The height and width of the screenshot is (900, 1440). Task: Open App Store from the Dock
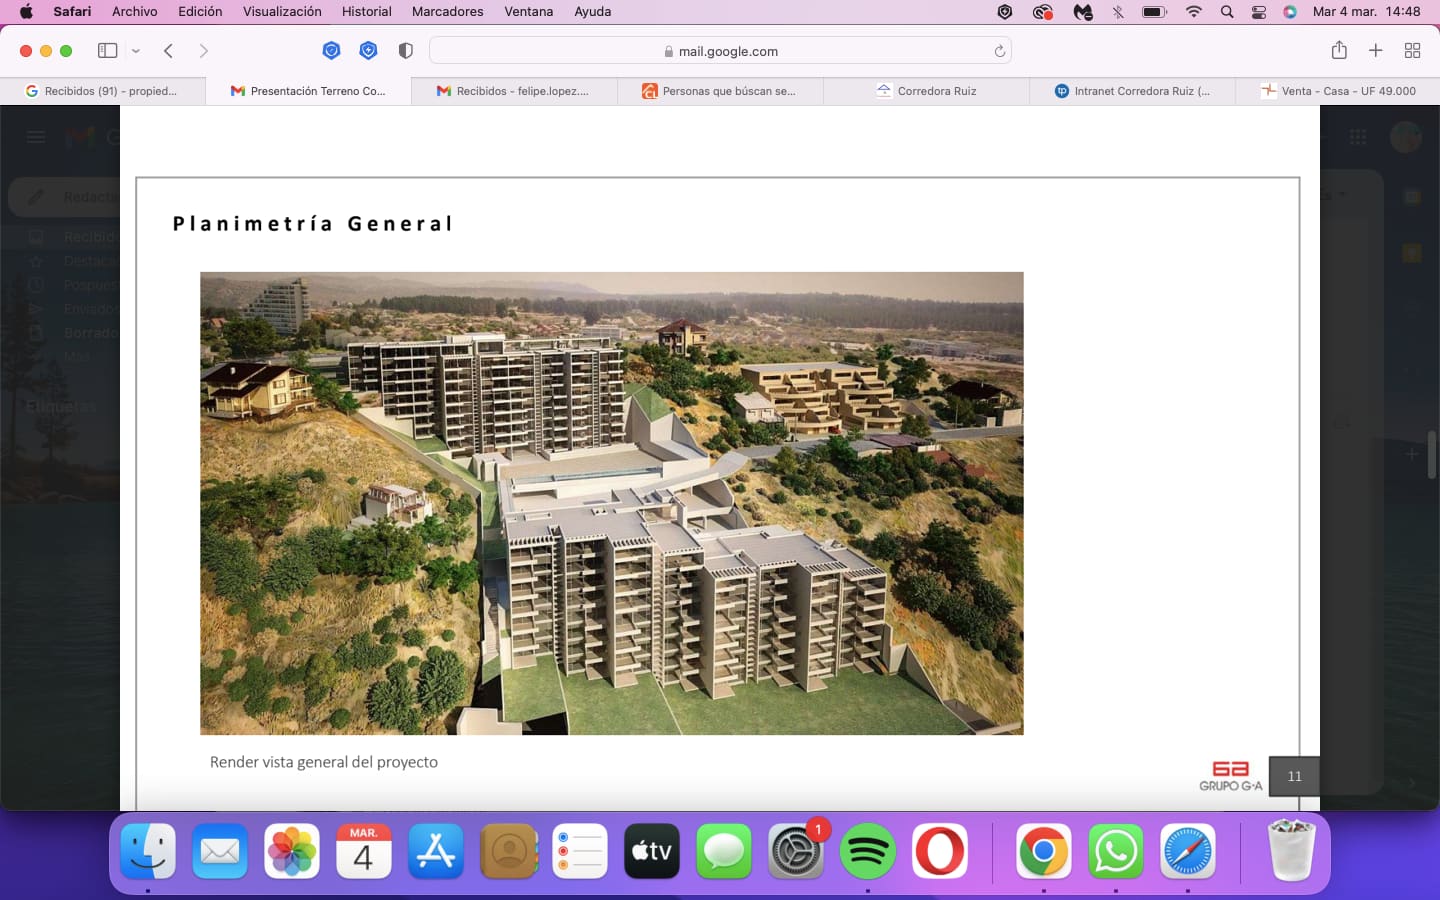[436, 851]
